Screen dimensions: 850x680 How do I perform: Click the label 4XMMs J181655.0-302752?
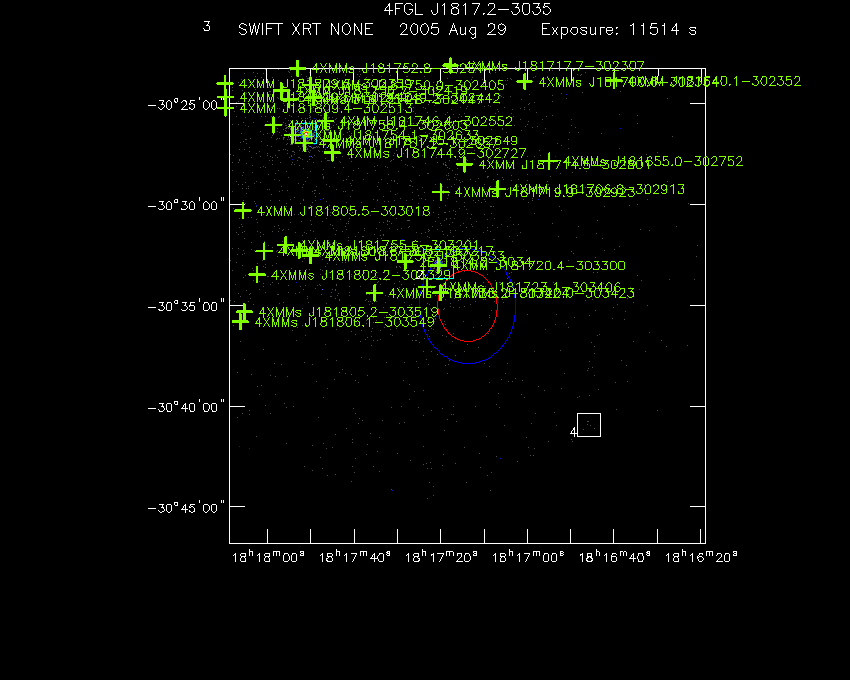[653, 161]
